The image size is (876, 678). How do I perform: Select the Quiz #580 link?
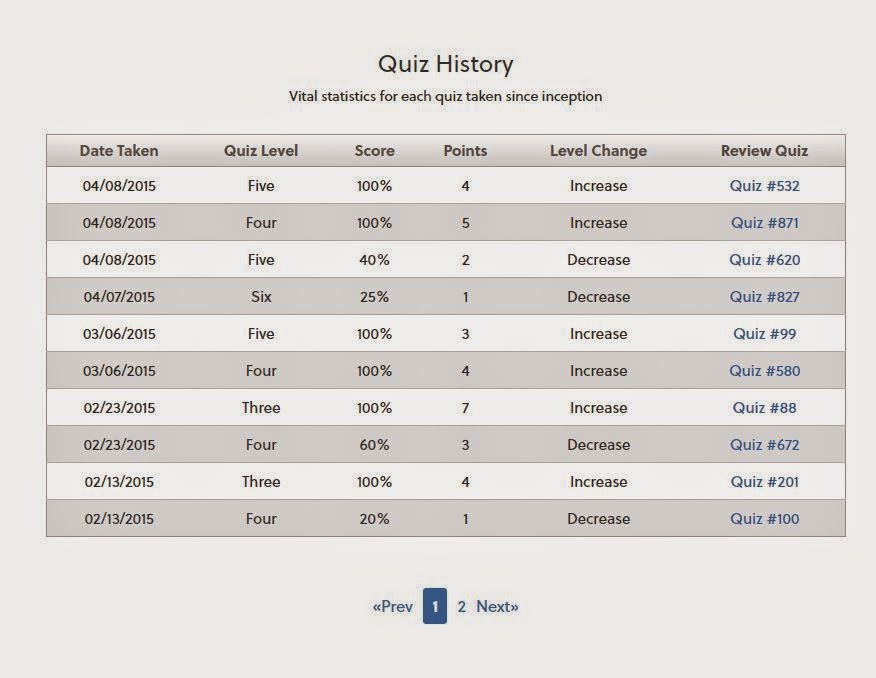[764, 371]
